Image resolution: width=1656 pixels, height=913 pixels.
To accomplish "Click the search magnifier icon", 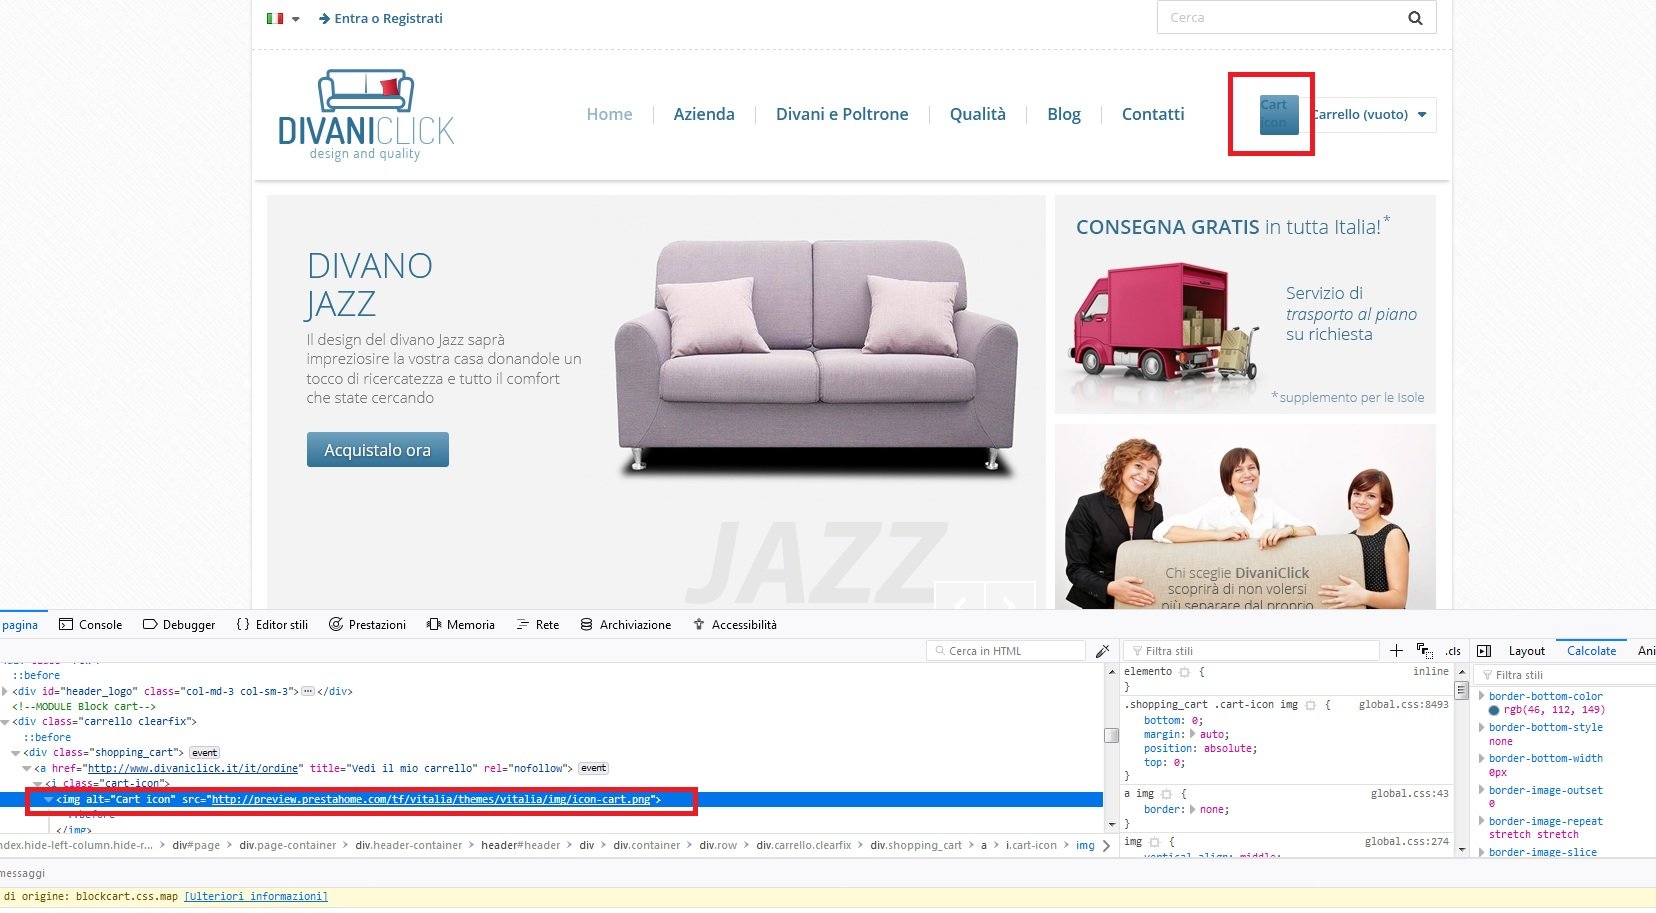I will [1415, 18].
